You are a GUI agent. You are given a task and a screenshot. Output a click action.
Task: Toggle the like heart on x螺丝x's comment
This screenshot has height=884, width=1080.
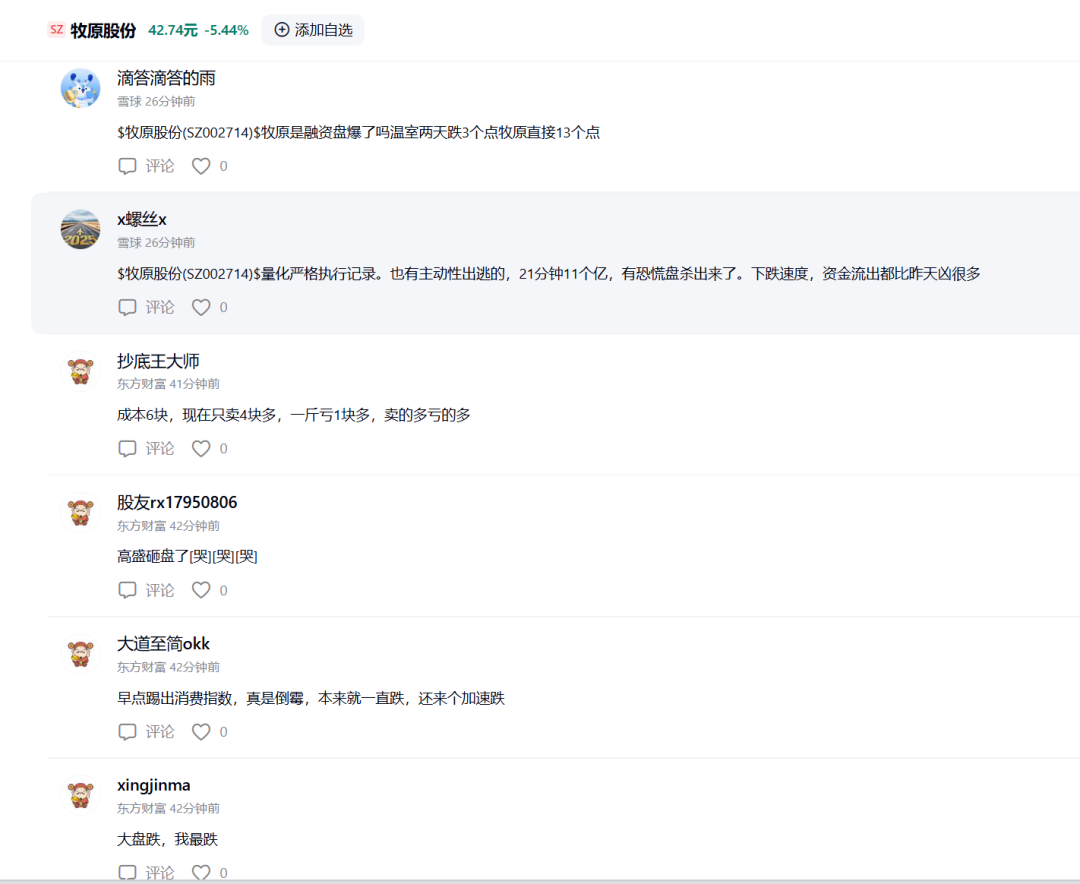coord(200,307)
